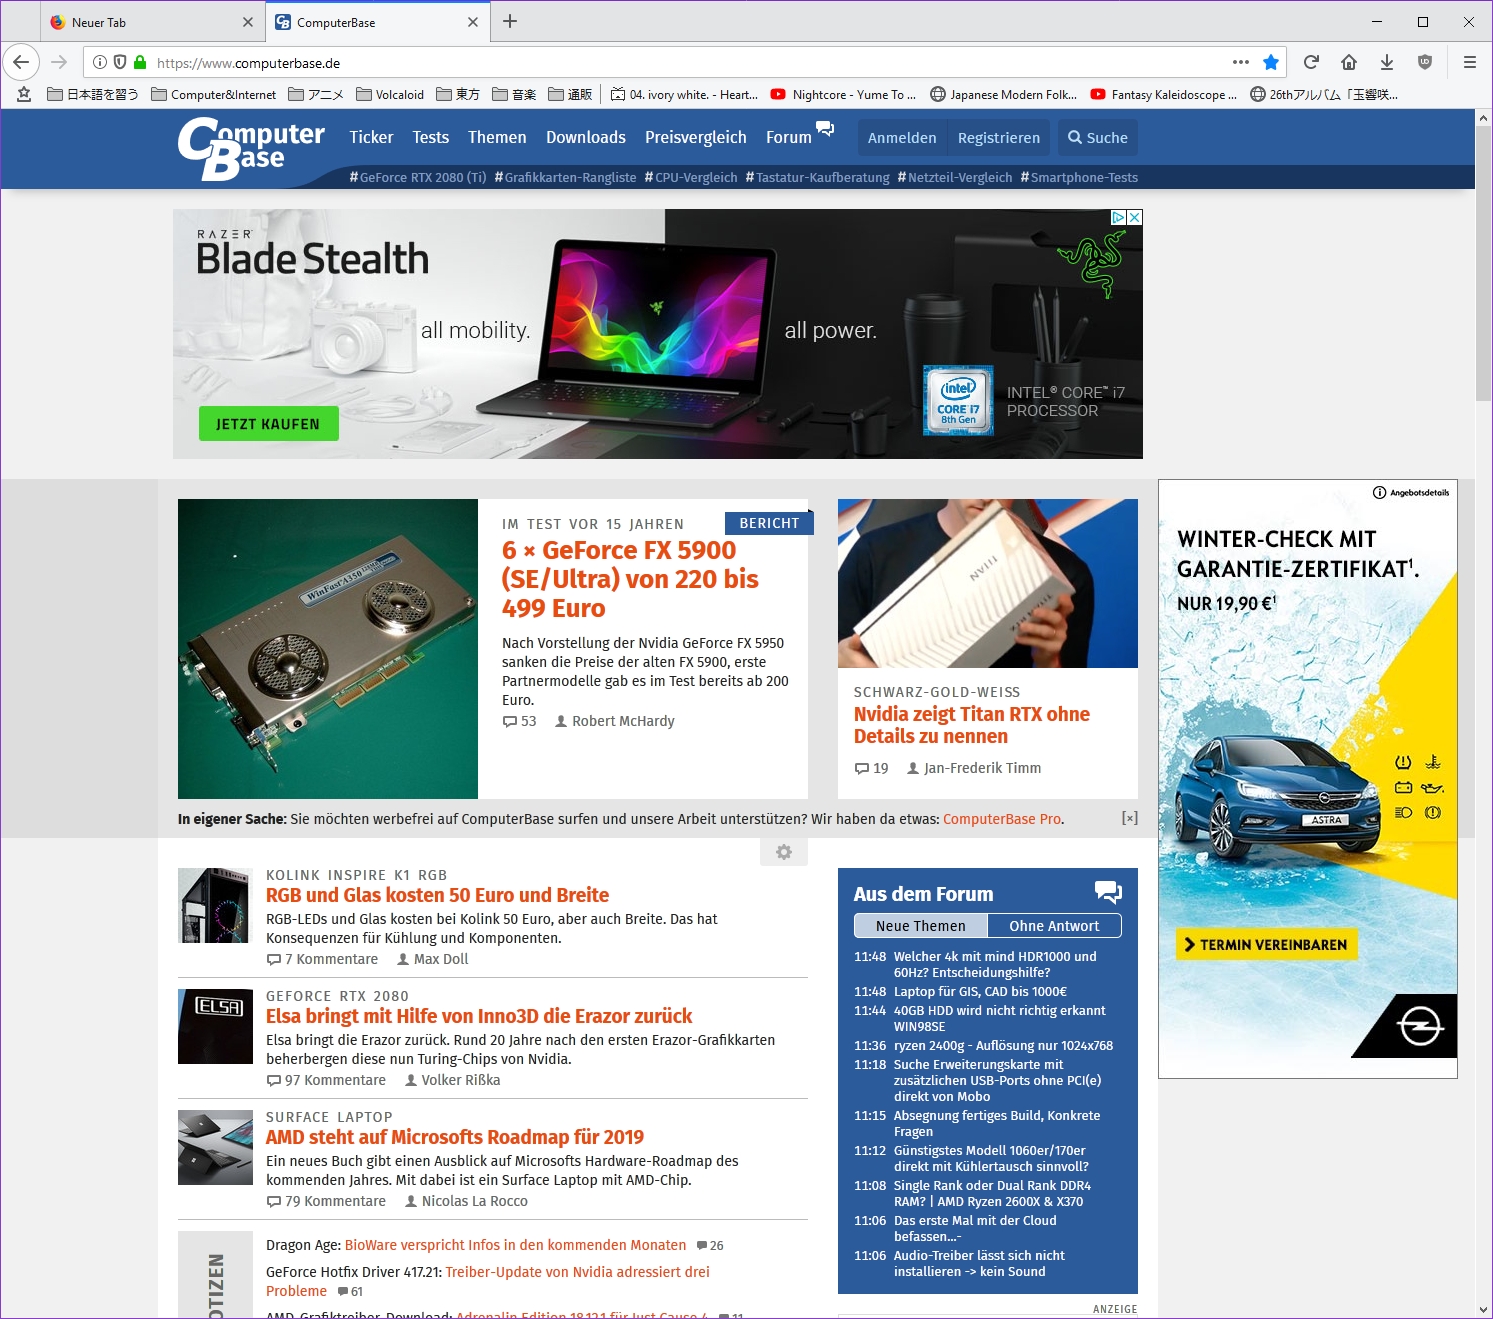
Task: Click the browser forward arrow
Action: click(x=59, y=62)
